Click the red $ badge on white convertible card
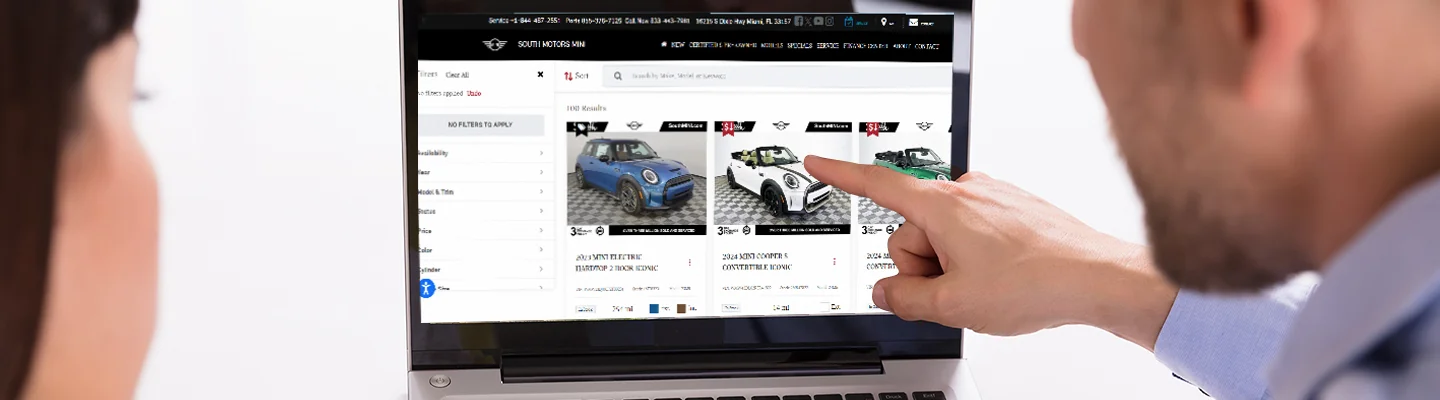This screenshot has height=400, width=1440. tap(728, 127)
